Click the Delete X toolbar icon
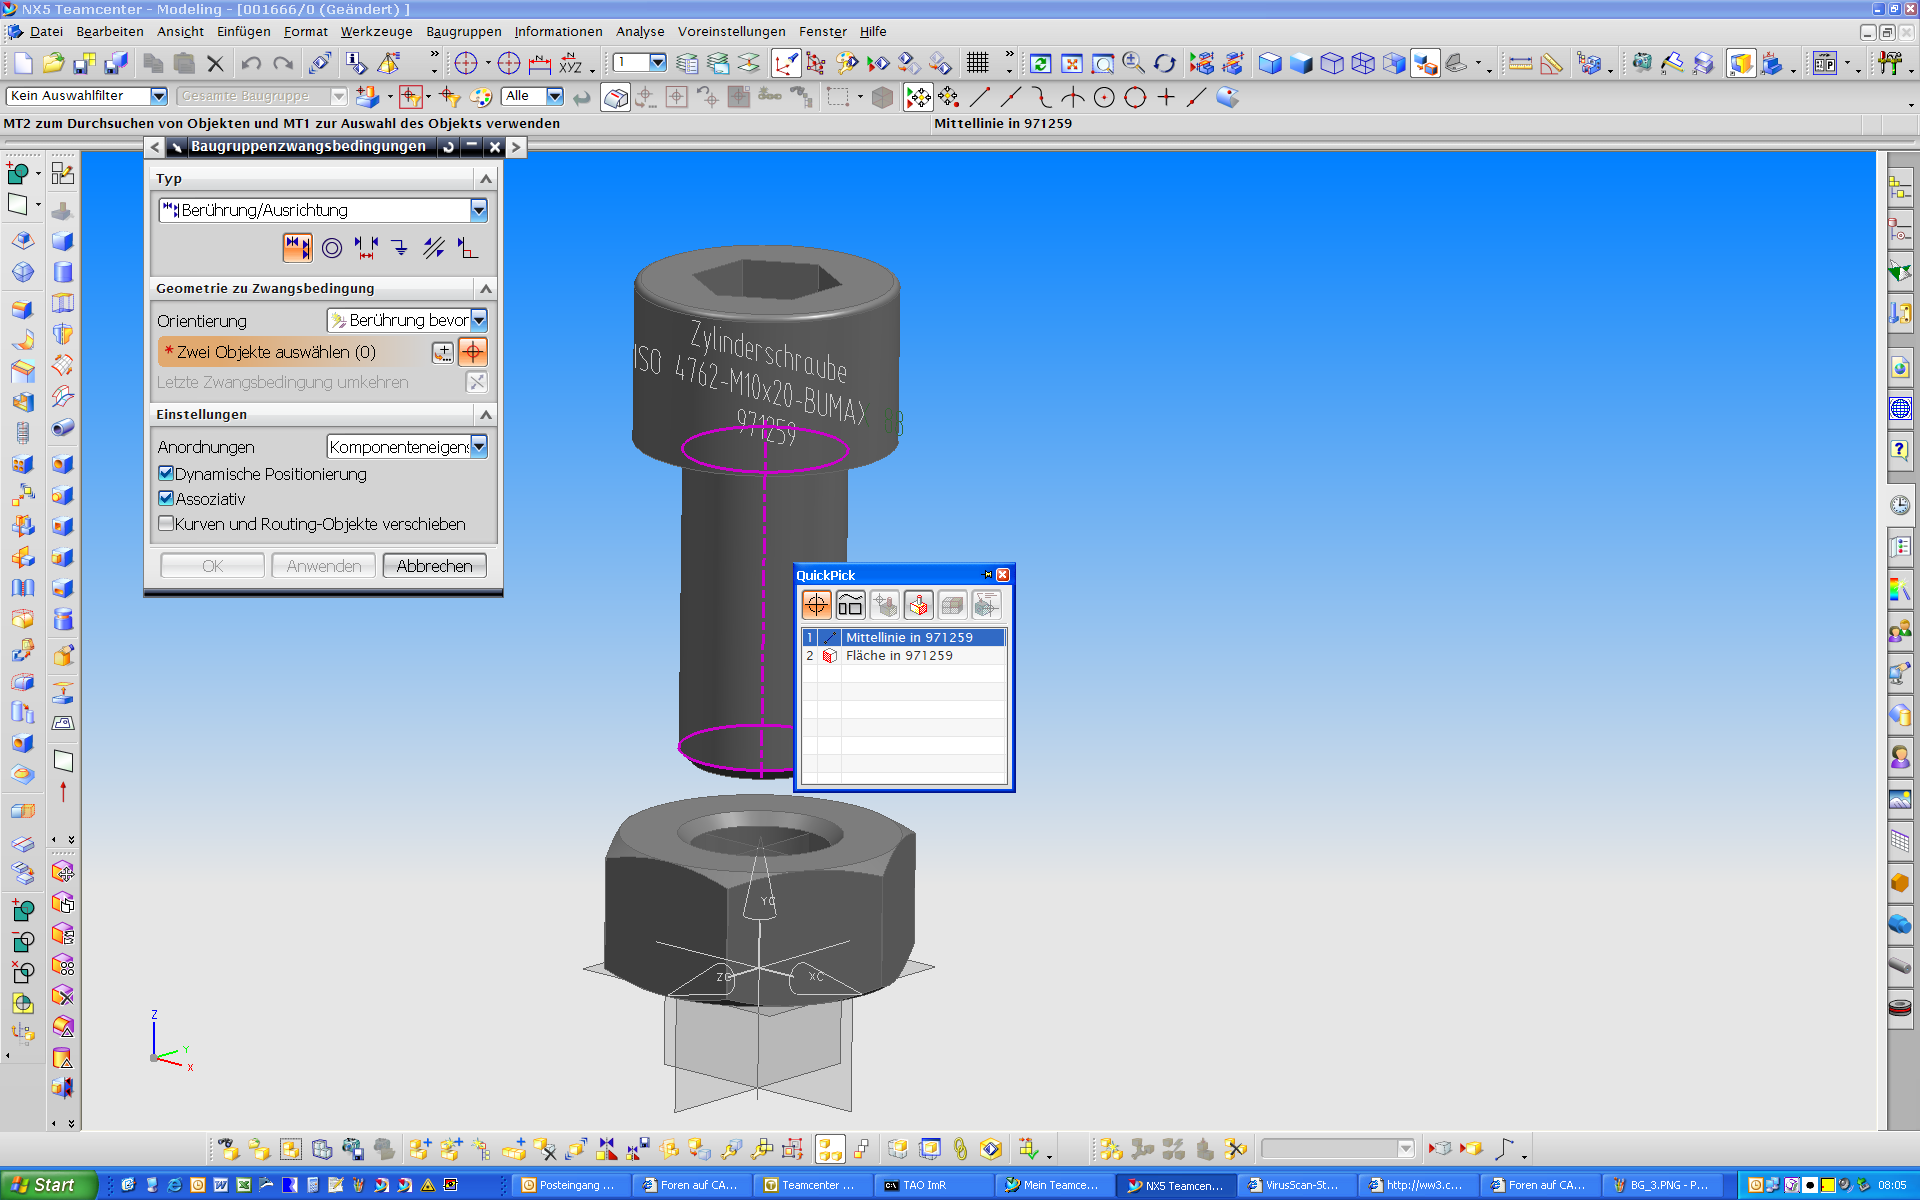 tap(215, 63)
